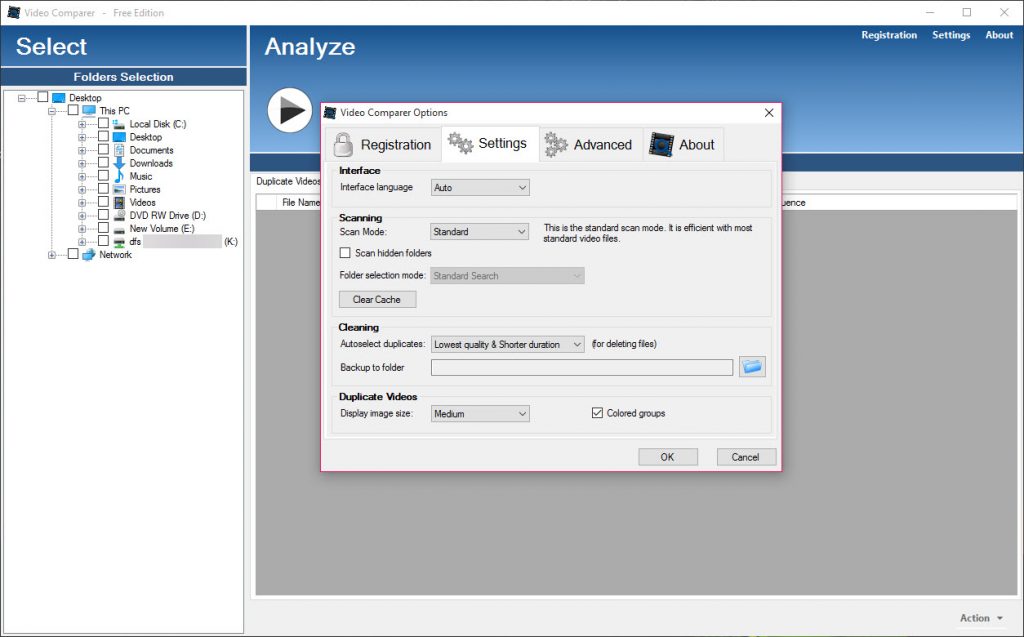Select the Settings tab in Options
The image size is (1024, 637).
[490, 143]
